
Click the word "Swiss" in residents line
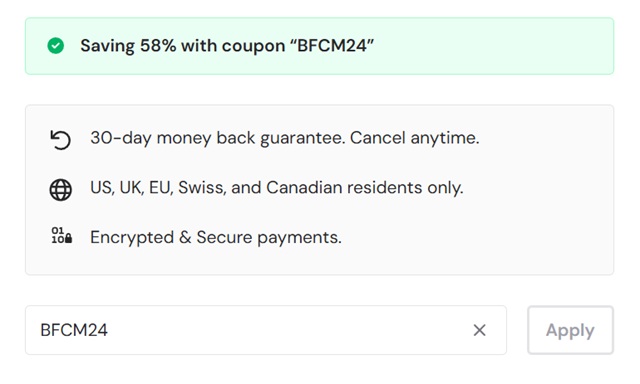tap(202, 188)
